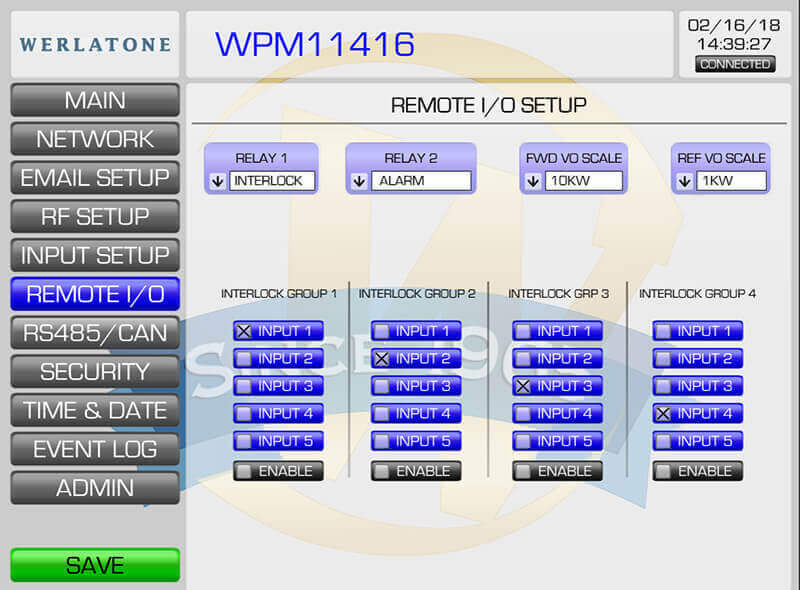
Task: Open TIME & DATE settings
Action: [x=95, y=410]
